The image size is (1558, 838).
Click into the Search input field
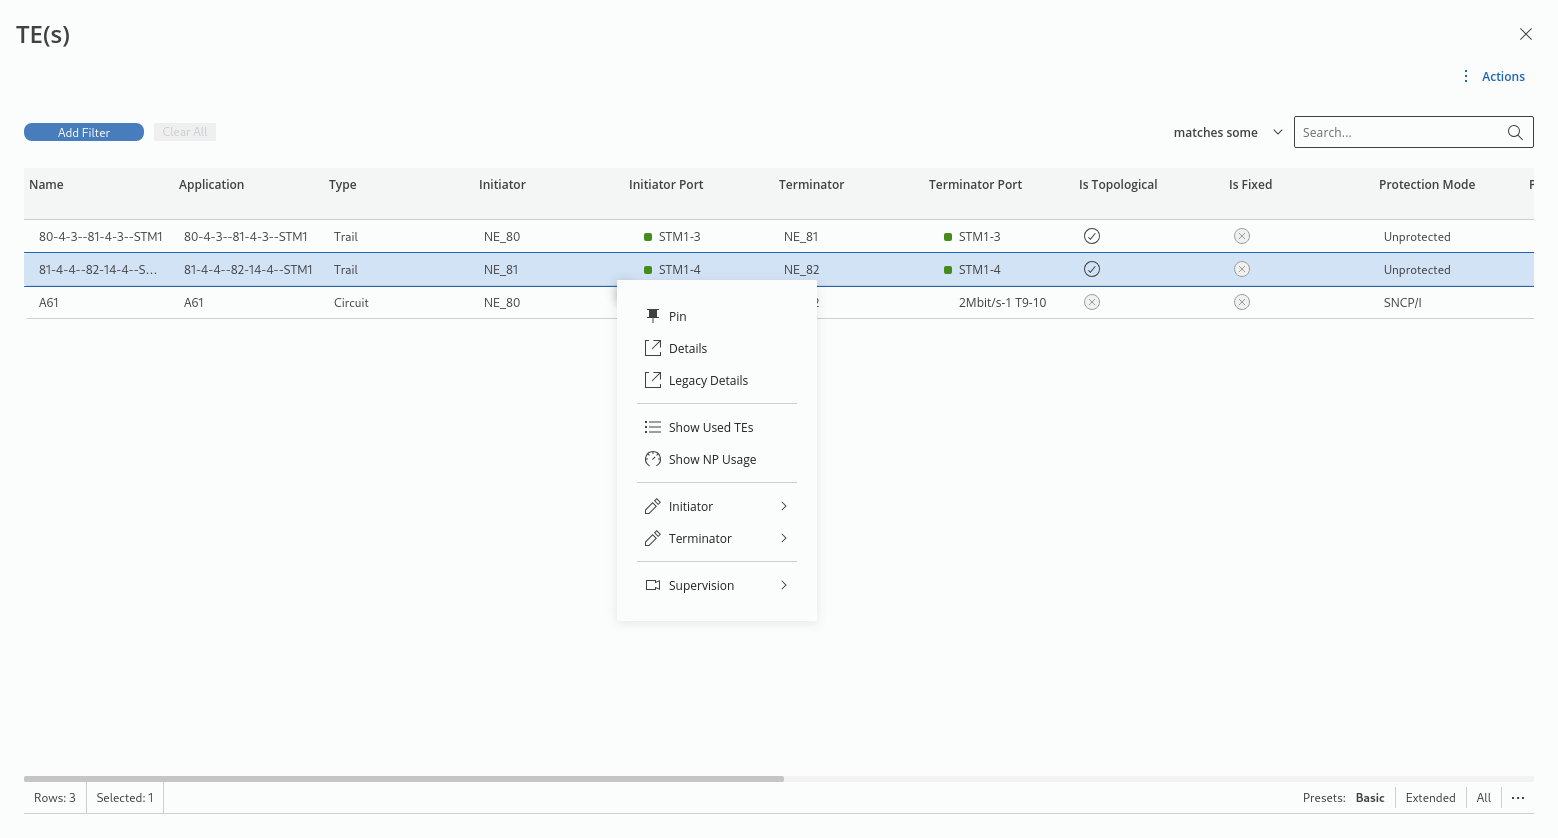tap(1398, 132)
